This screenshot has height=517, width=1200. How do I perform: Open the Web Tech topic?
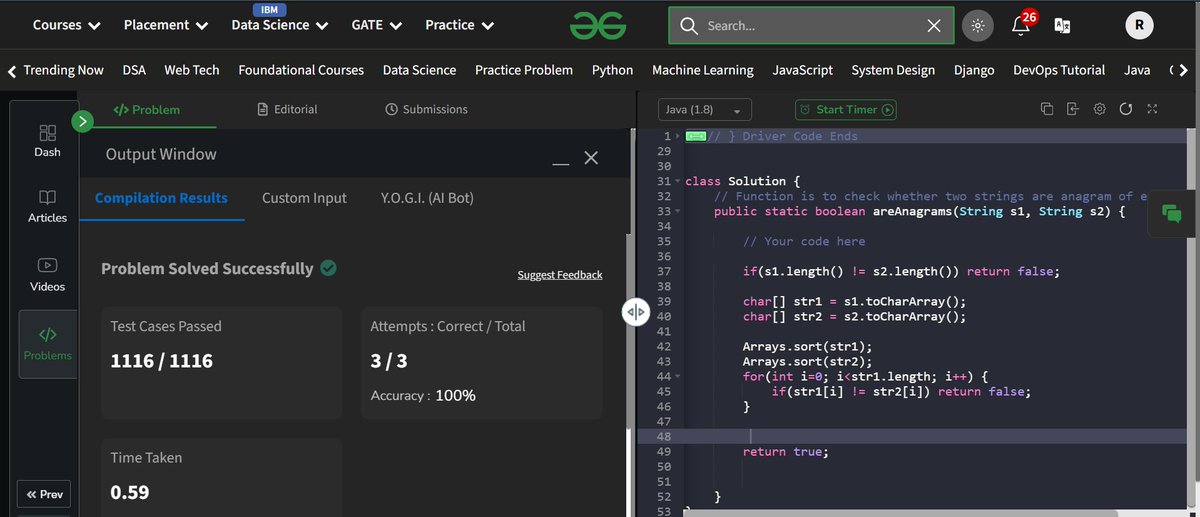[x=192, y=70]
